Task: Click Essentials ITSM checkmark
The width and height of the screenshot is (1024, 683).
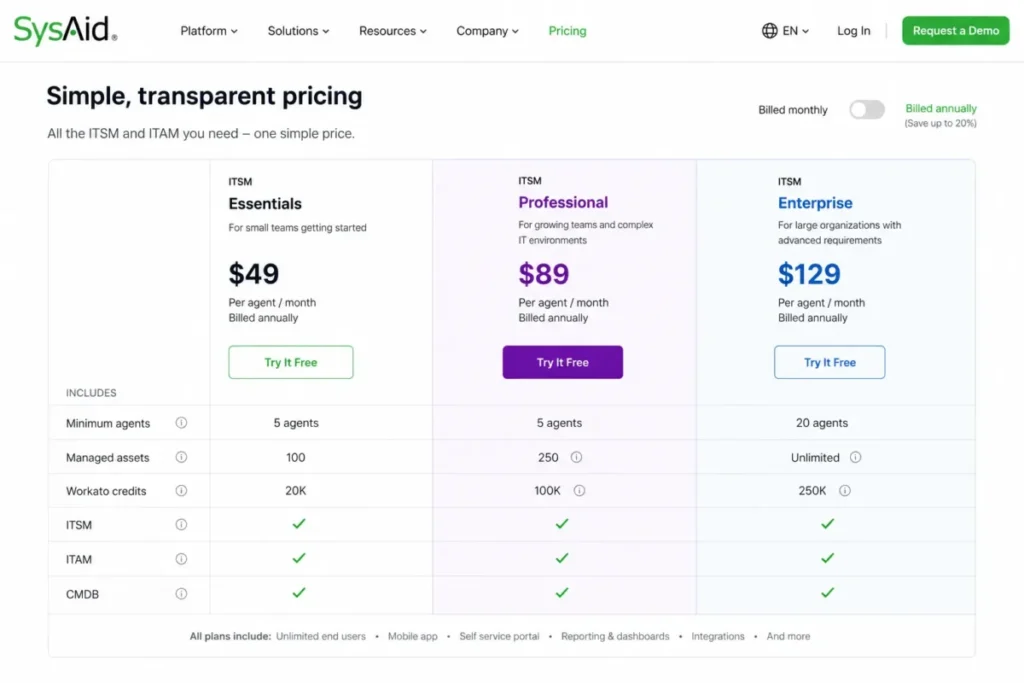Action: 298,524
